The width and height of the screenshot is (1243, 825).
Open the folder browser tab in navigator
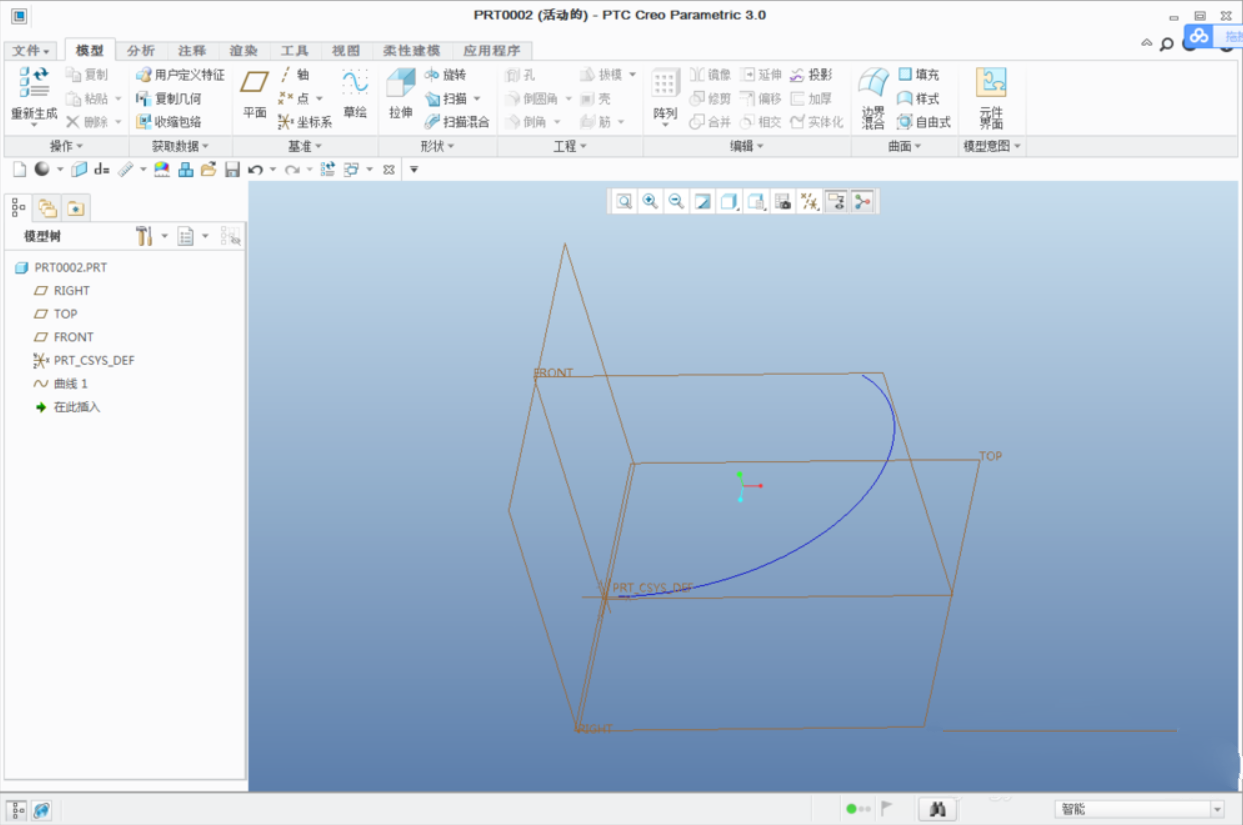click(47, 208)
